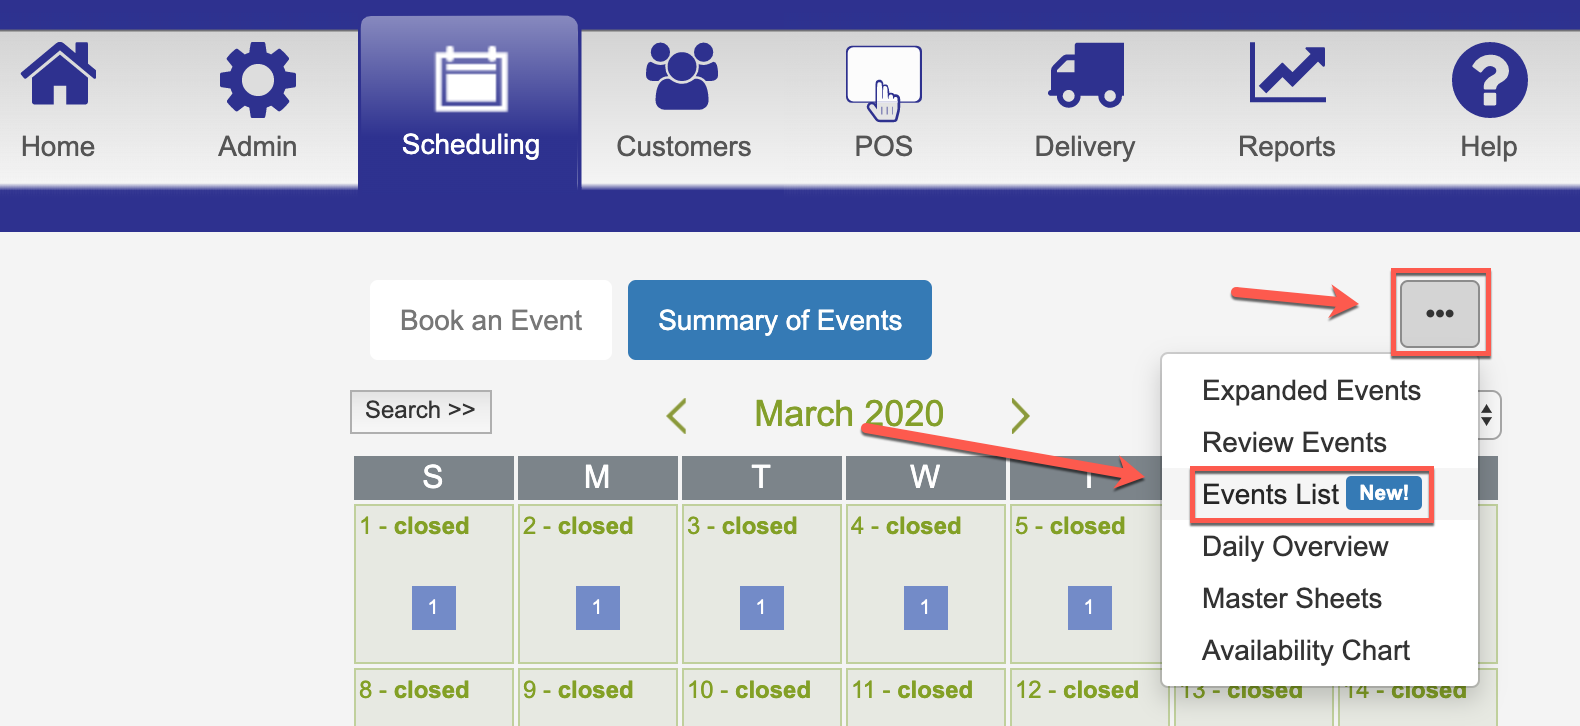The image size is (1580, 726).
Task: Click the event count badge on March 3
Action: (x=761, y=607)
